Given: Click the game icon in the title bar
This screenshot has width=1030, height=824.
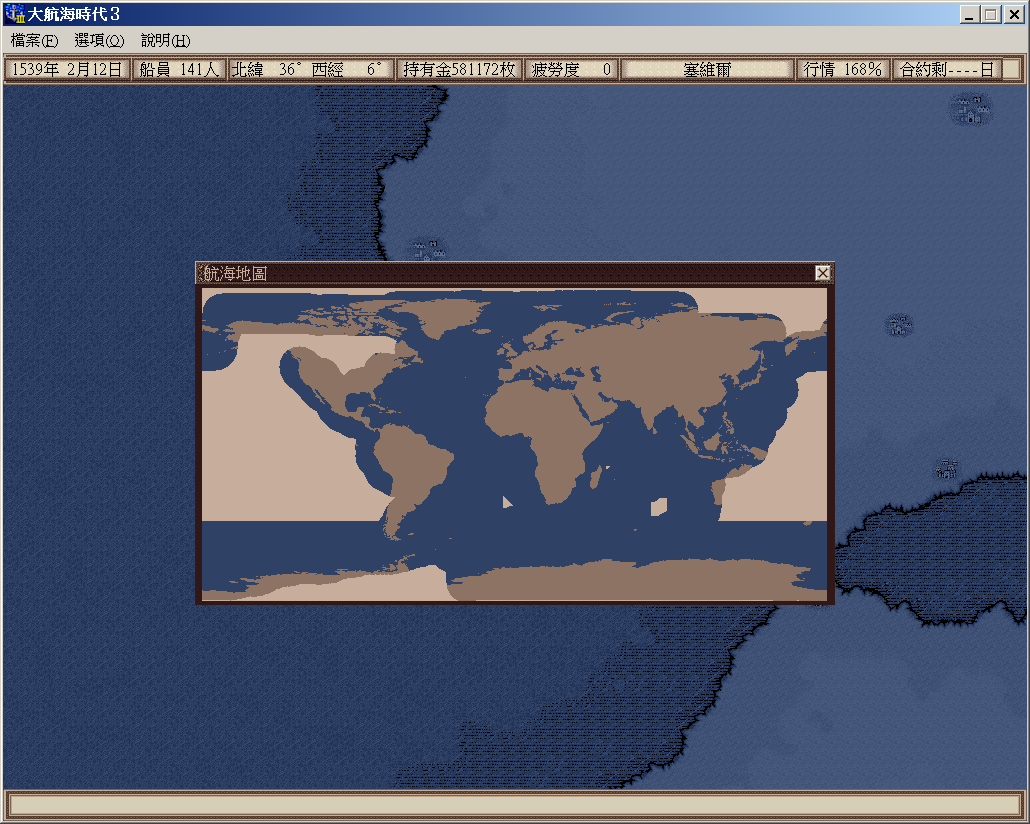Looking at the screenshot, I should pyautogui.click(x=15, y=15).
